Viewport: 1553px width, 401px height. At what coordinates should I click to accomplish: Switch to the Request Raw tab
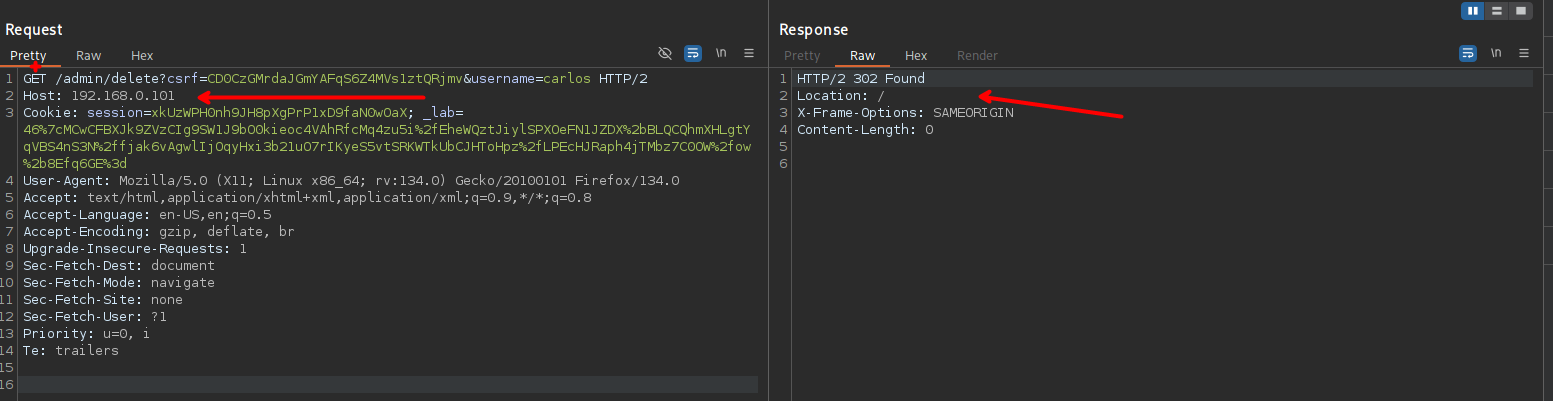pos(89,56)
